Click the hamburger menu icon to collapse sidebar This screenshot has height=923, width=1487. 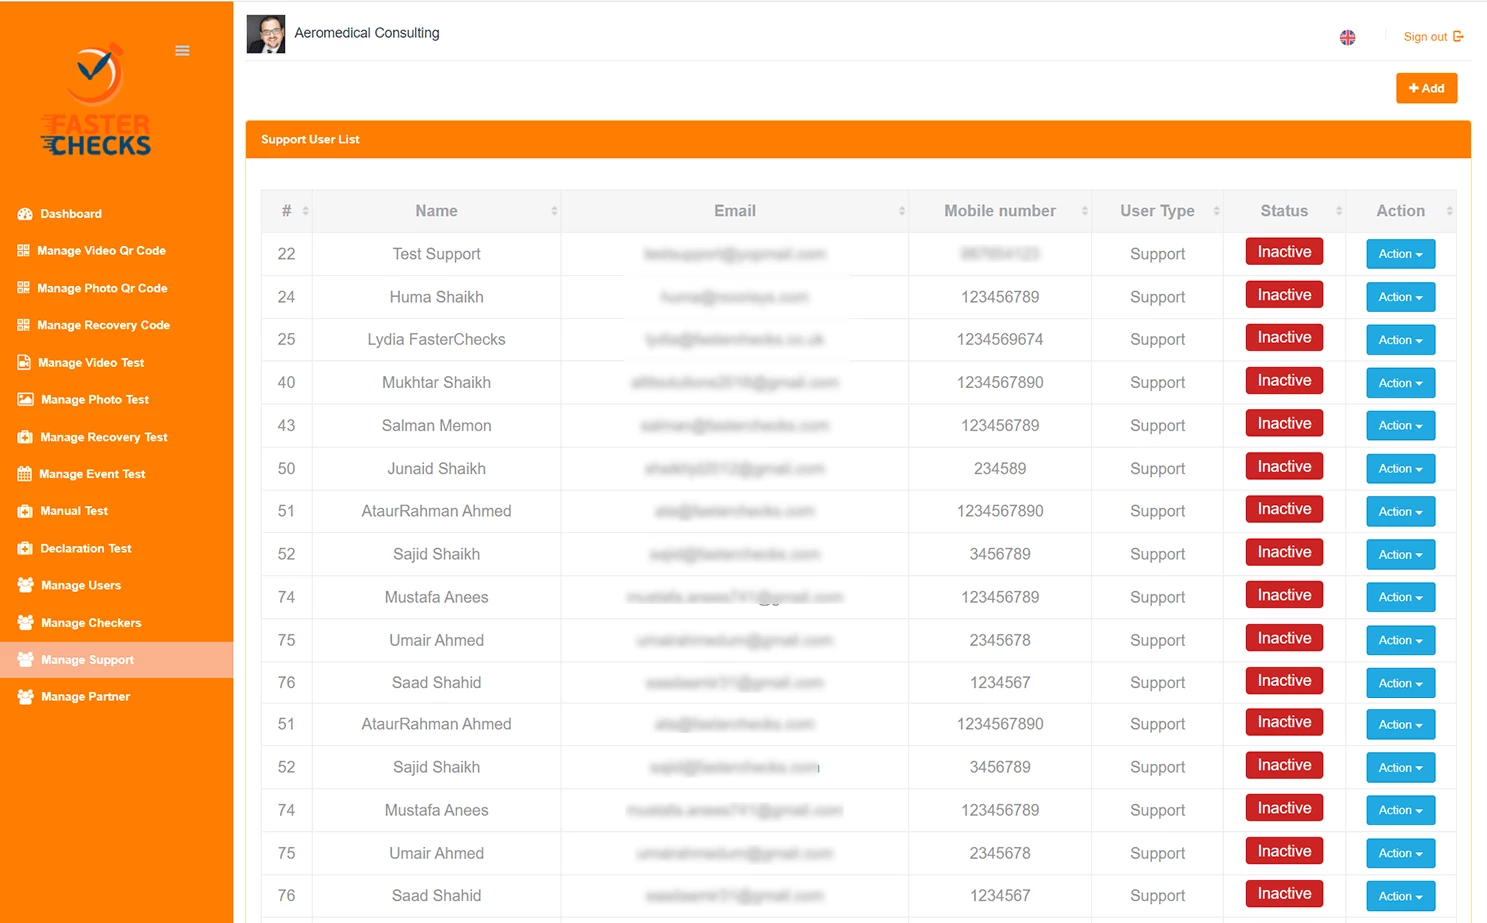coord(182,50)
